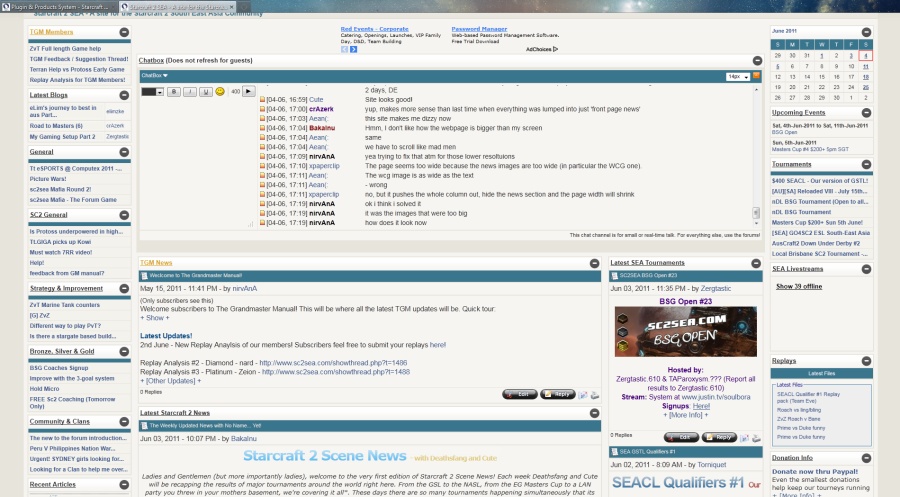Click the orange chatbox icon beside font size
This screenshot has width=900, height=497.
click(756, 76)
